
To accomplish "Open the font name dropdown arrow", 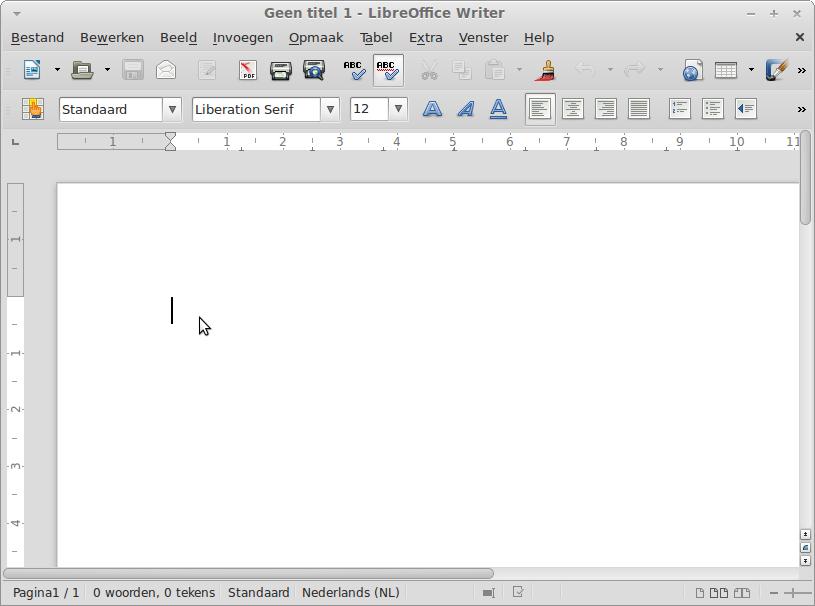I will tap(330, 109).
